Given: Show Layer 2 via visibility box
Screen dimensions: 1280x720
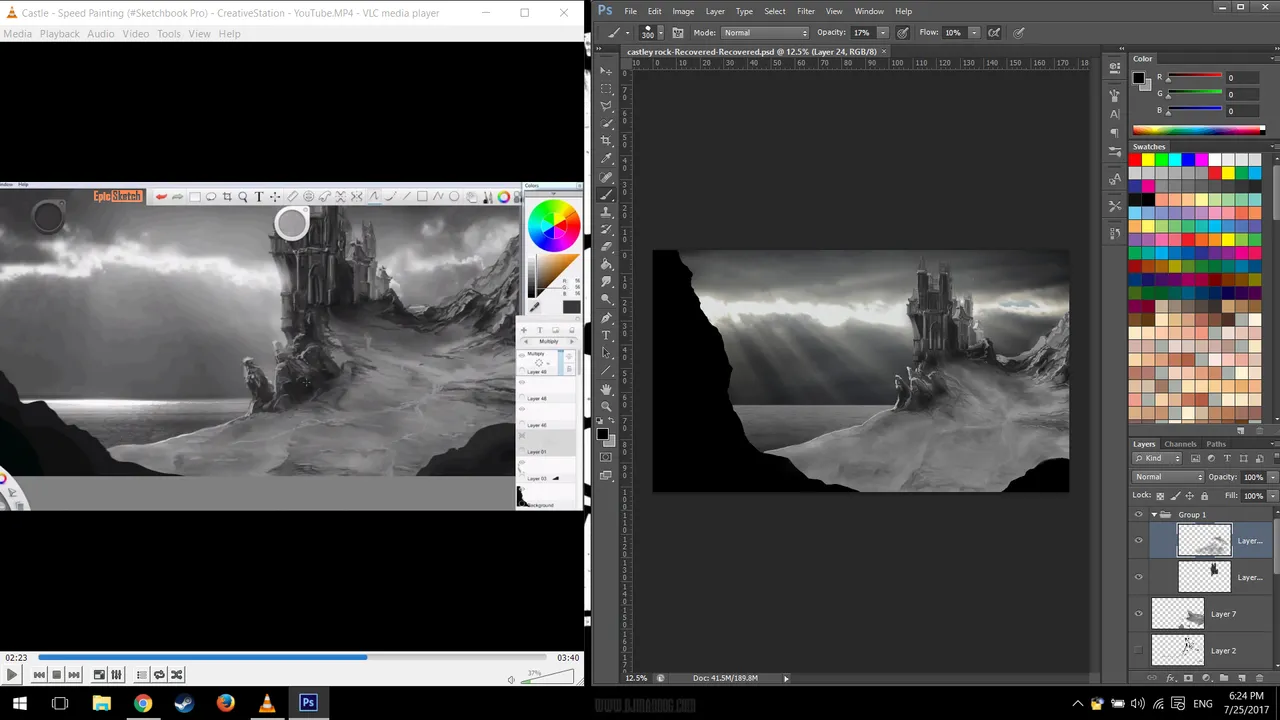Looking at the screenshot, I should click(1138, 650).
